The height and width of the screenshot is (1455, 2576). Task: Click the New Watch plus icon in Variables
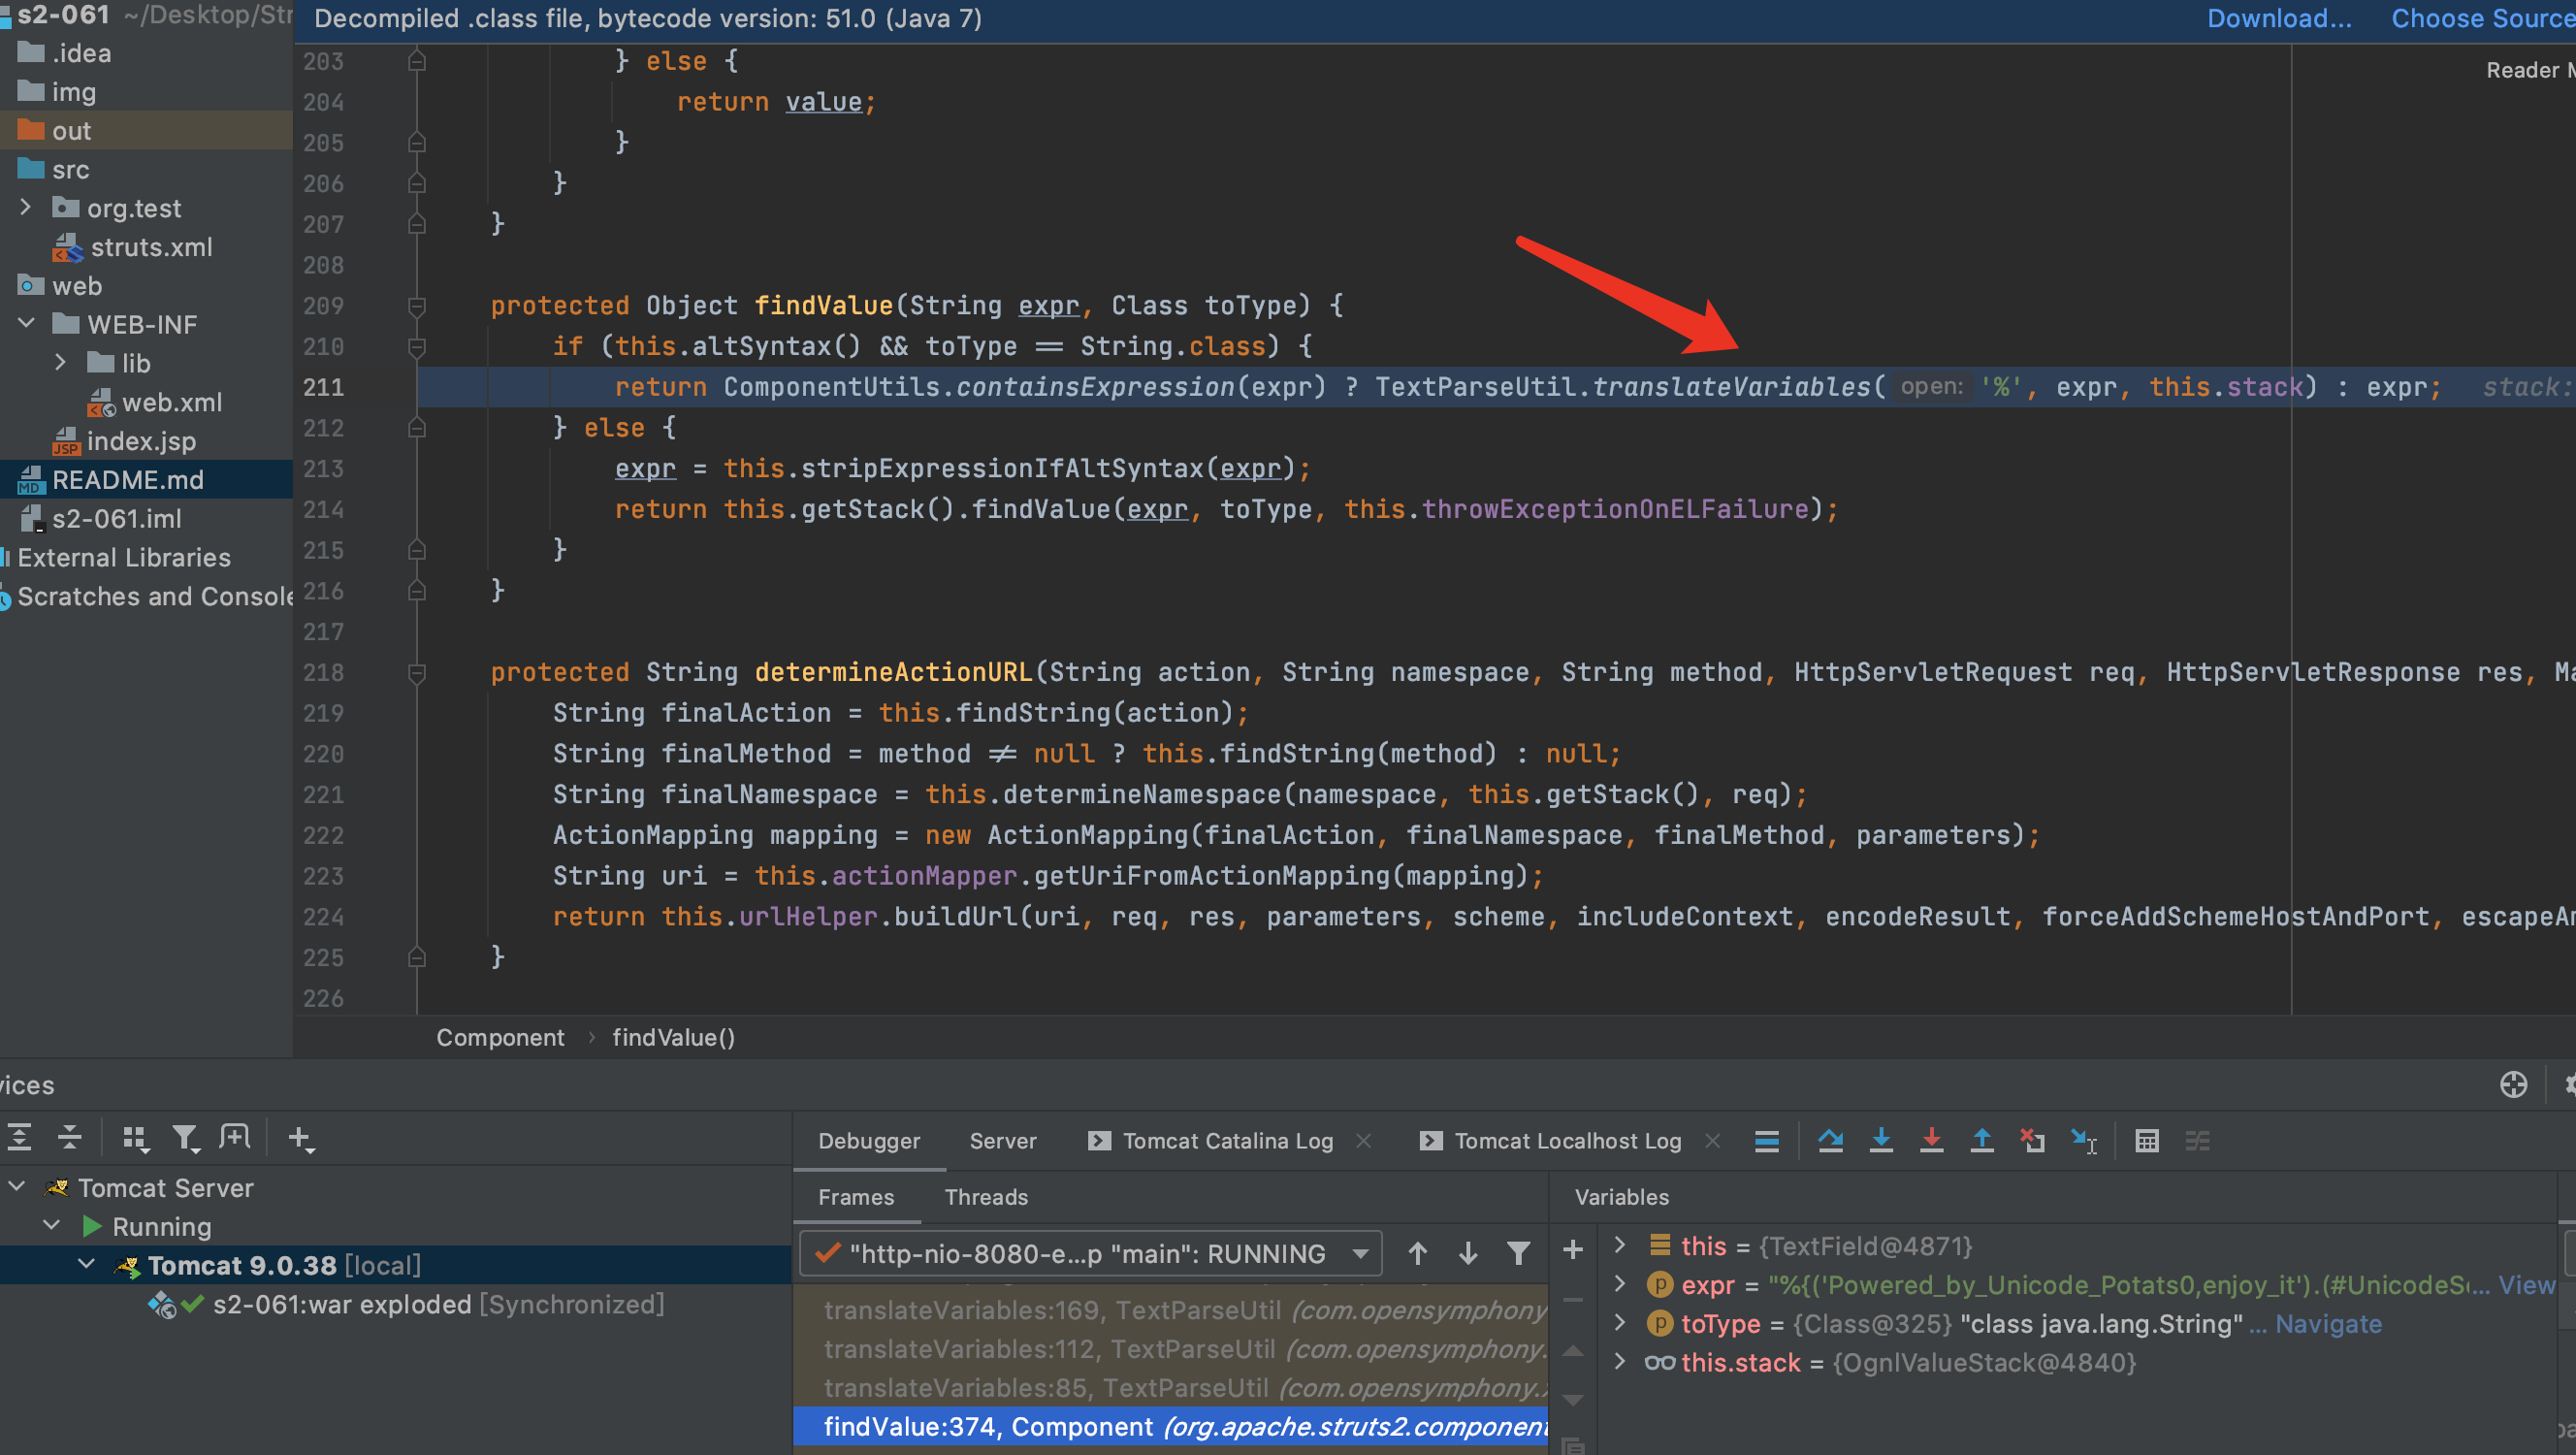pos(1573,1249)
